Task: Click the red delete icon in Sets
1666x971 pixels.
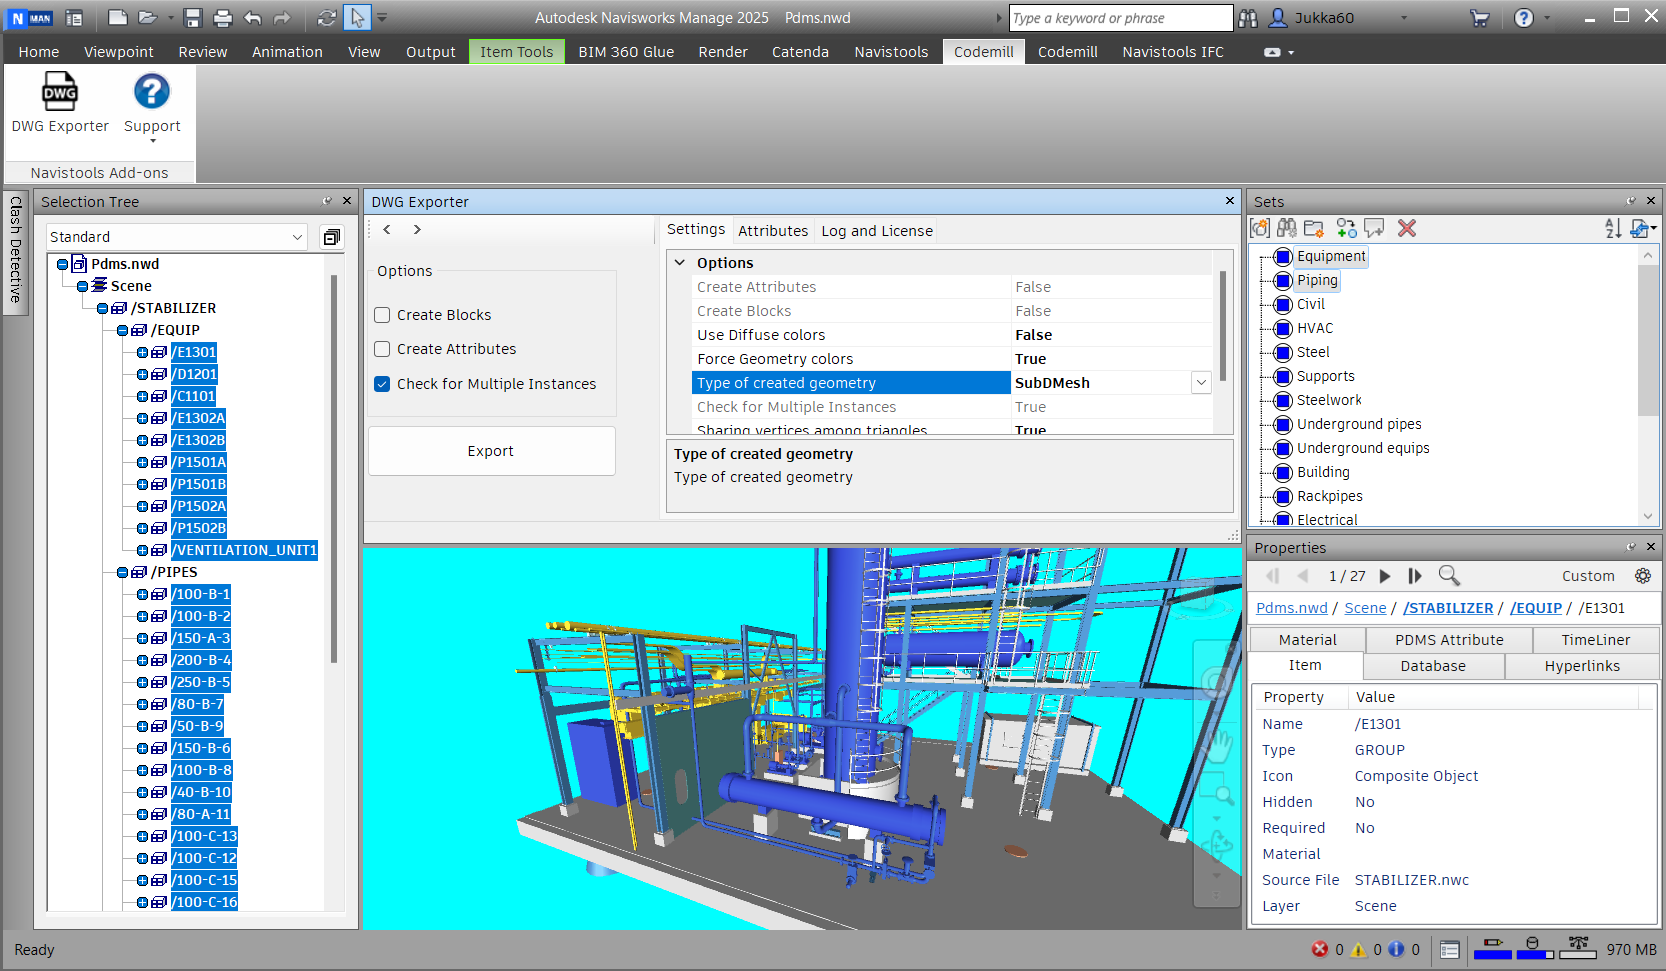Action: point(1407,229)
